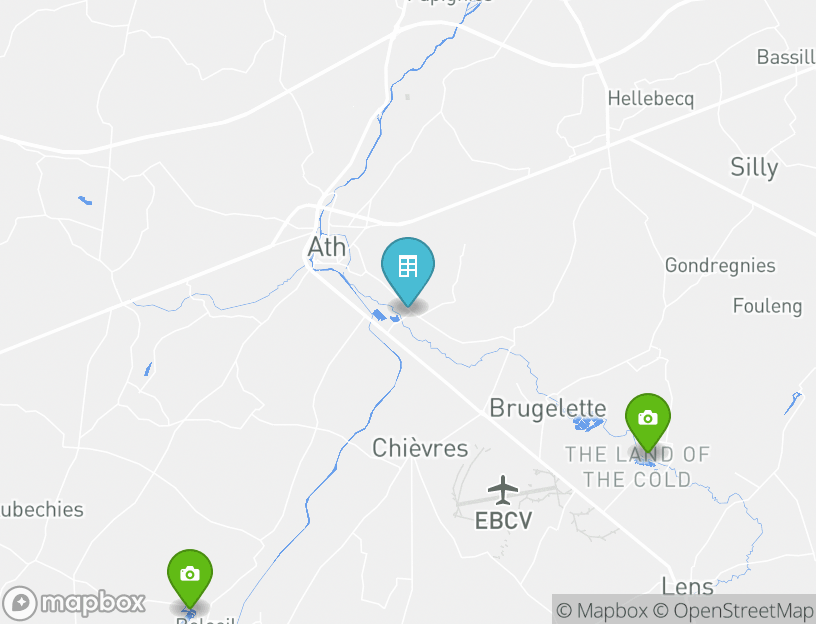Screen dimensions: 816x624
Task: Open the green camera marker near Brugelette
Action: coord(647,423)
